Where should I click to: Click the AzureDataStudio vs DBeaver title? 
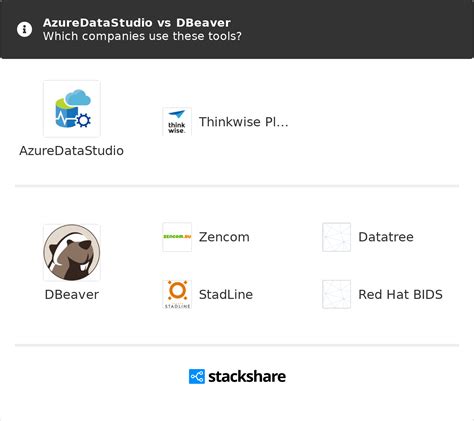coord(137,23)
